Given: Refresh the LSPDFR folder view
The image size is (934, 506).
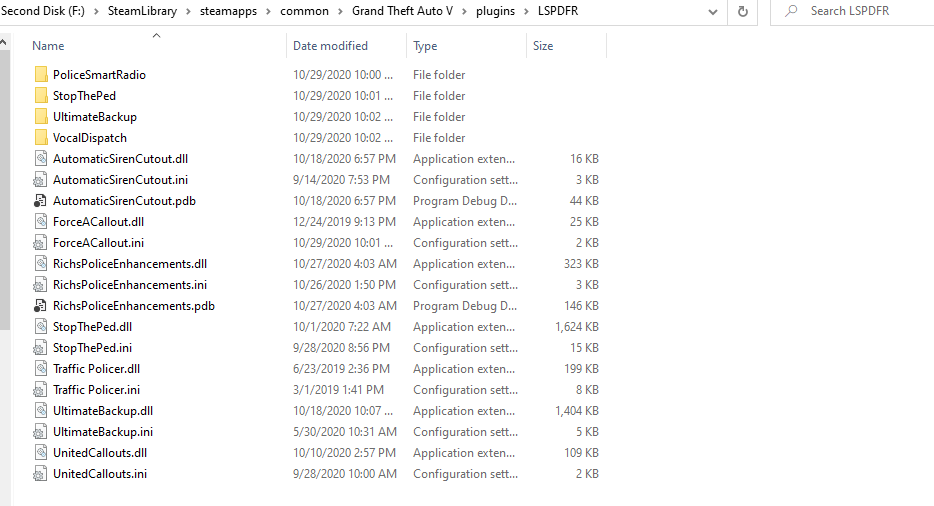Looking at the screenshot, I should coord(742,11).
